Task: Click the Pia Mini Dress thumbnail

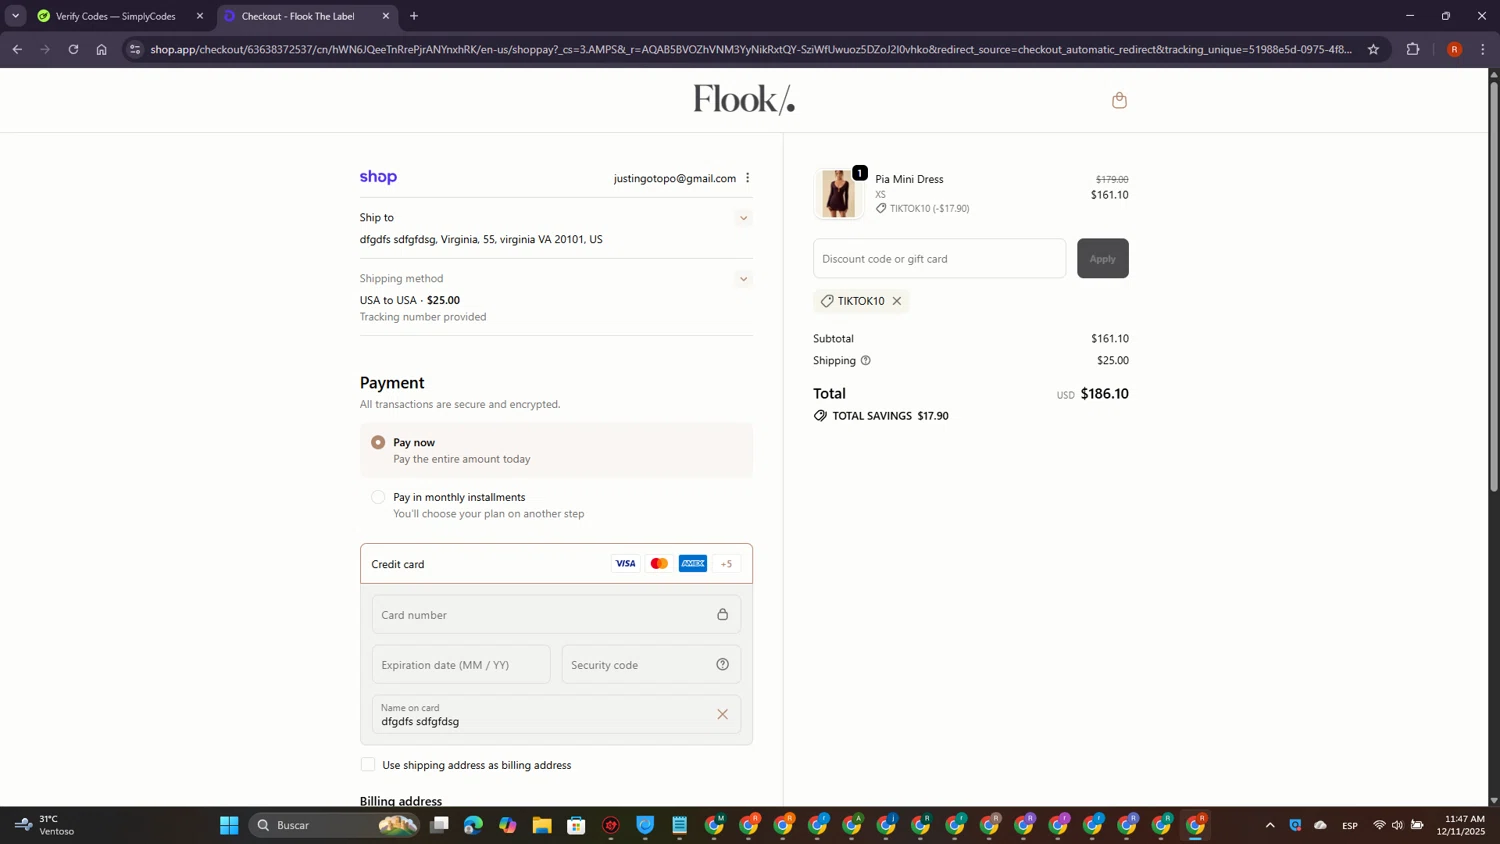Action: 838,193
